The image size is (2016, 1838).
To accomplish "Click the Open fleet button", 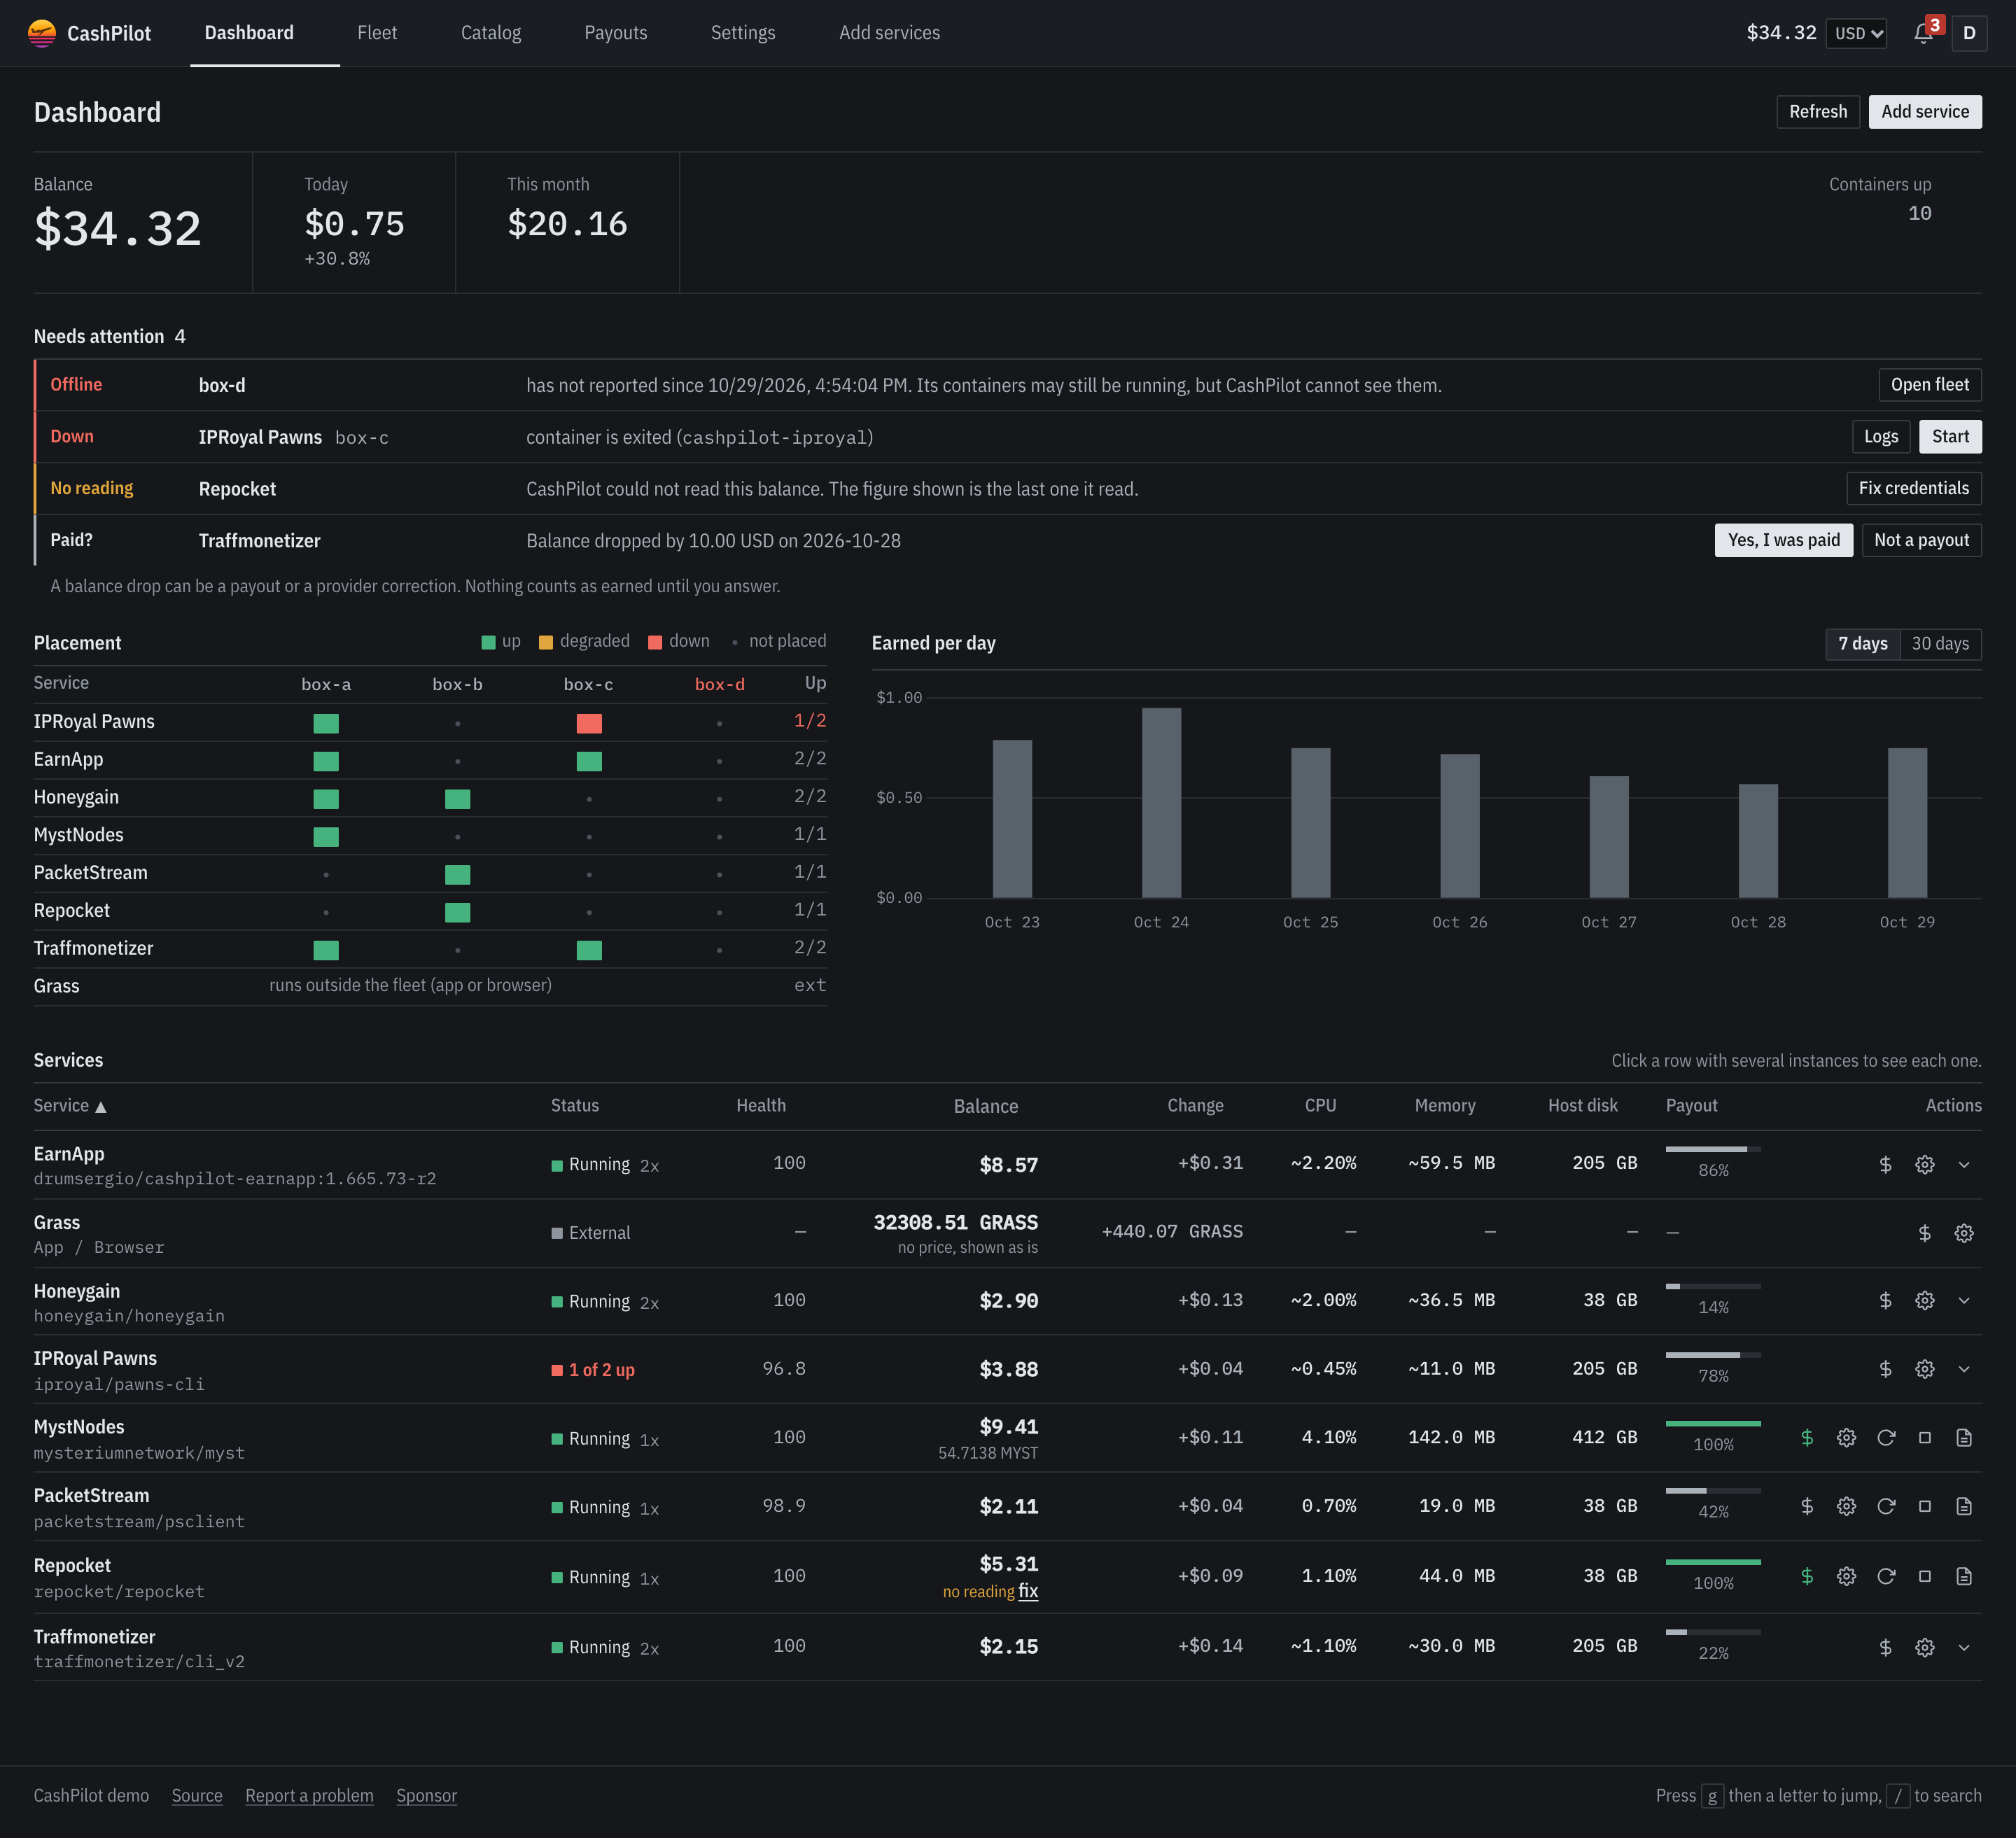I will [x=1929, y=385].
